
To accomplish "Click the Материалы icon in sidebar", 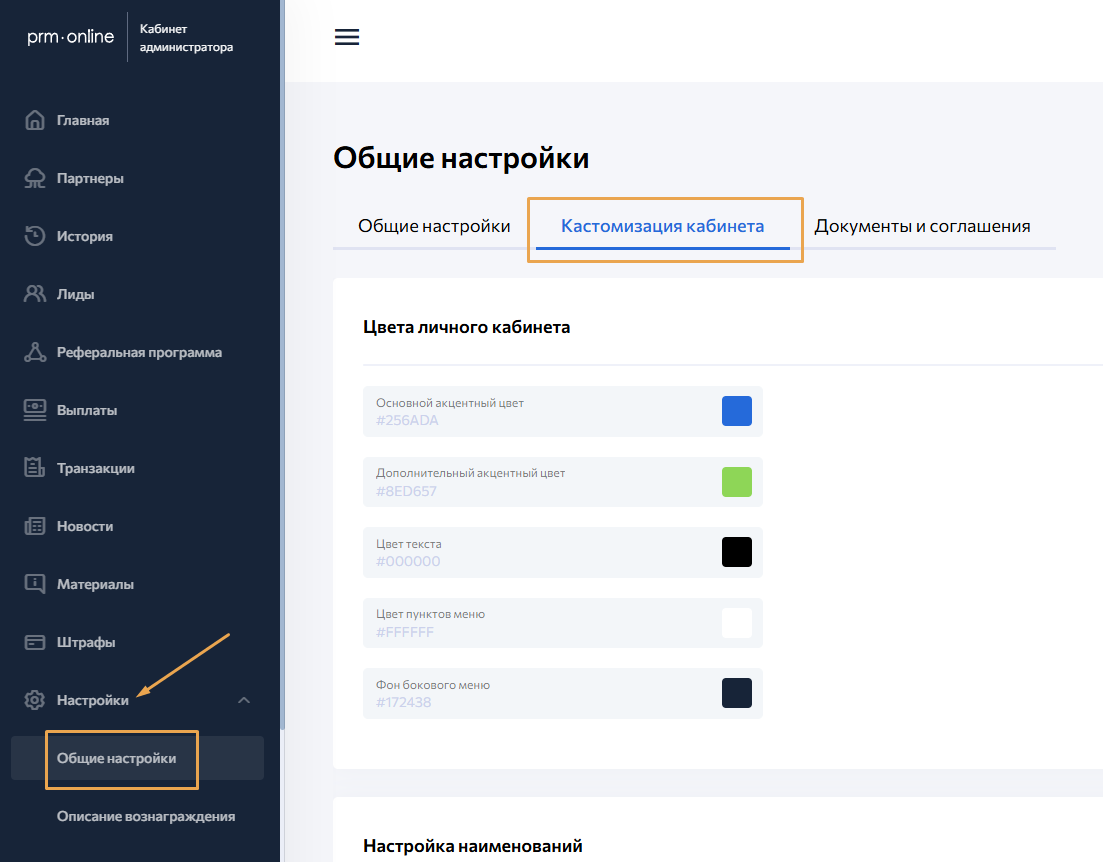I will (35, 584).
